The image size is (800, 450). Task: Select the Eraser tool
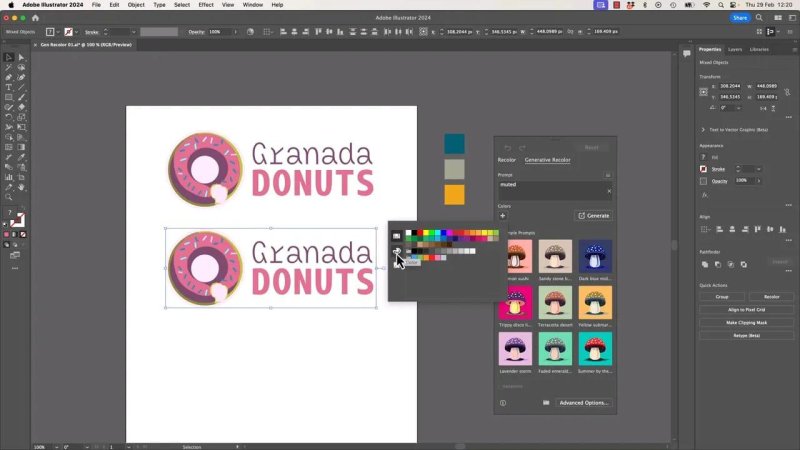coord(21,107)
